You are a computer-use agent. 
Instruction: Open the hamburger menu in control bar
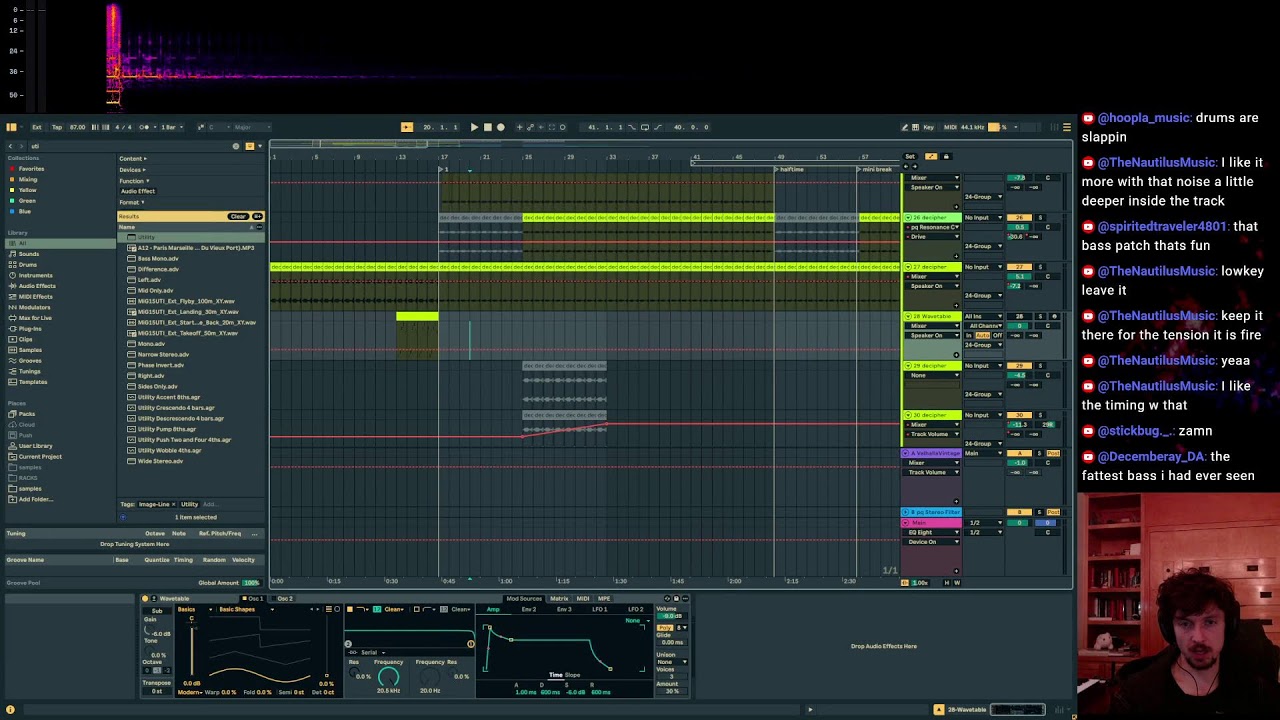pos(1067,127)
